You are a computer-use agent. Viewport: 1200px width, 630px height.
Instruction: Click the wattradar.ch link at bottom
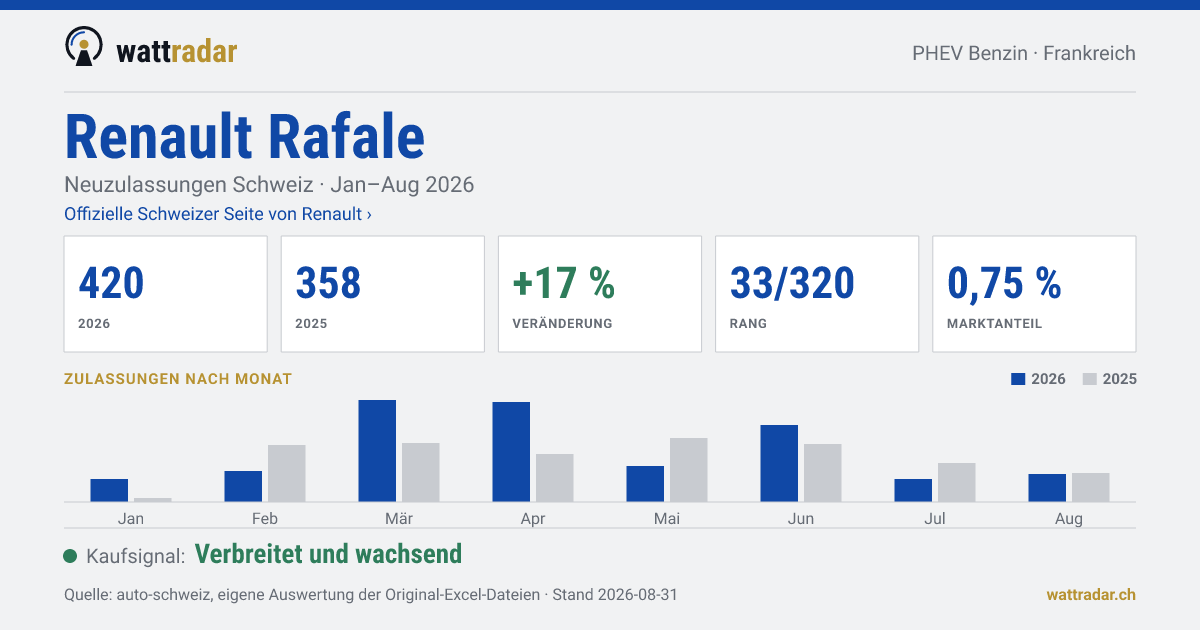(1091, 594)
